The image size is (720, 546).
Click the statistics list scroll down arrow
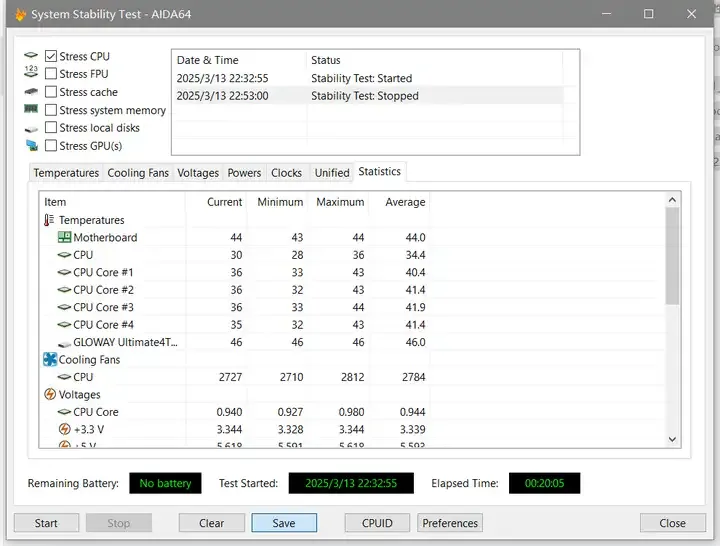[x=672, y=439]
